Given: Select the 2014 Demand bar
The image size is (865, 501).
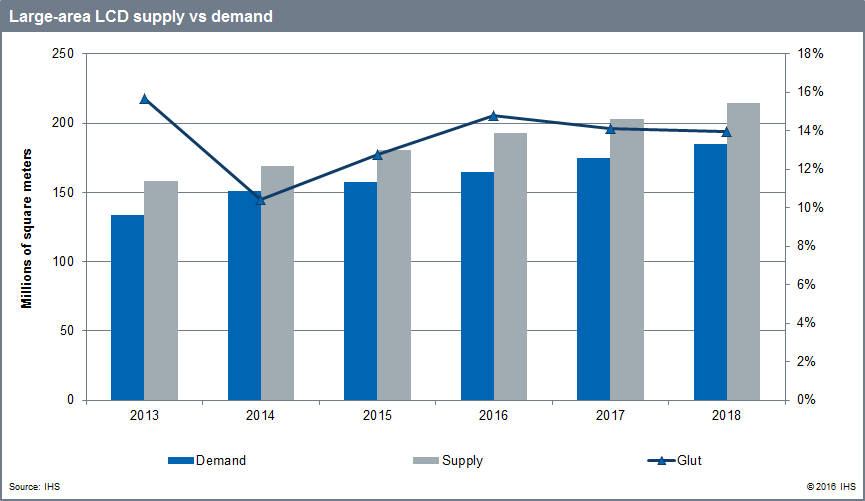Looking at the screenshot, I should 244,296.
